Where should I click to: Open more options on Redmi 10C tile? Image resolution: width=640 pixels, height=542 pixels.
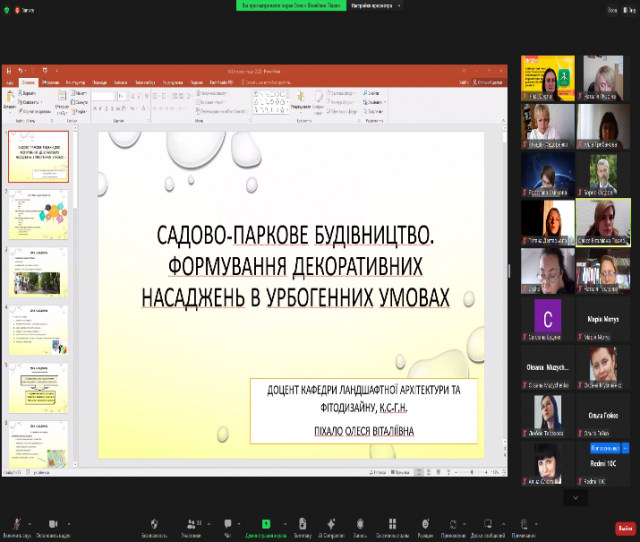pos(625,448)
